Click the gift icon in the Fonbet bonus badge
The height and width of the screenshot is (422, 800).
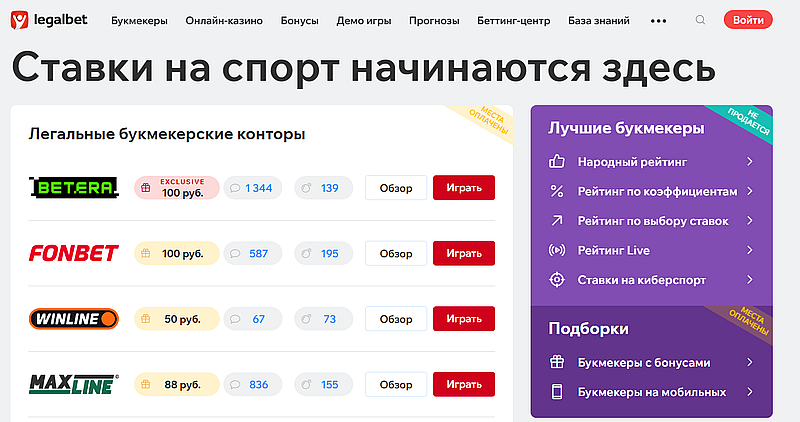(146, 253)
